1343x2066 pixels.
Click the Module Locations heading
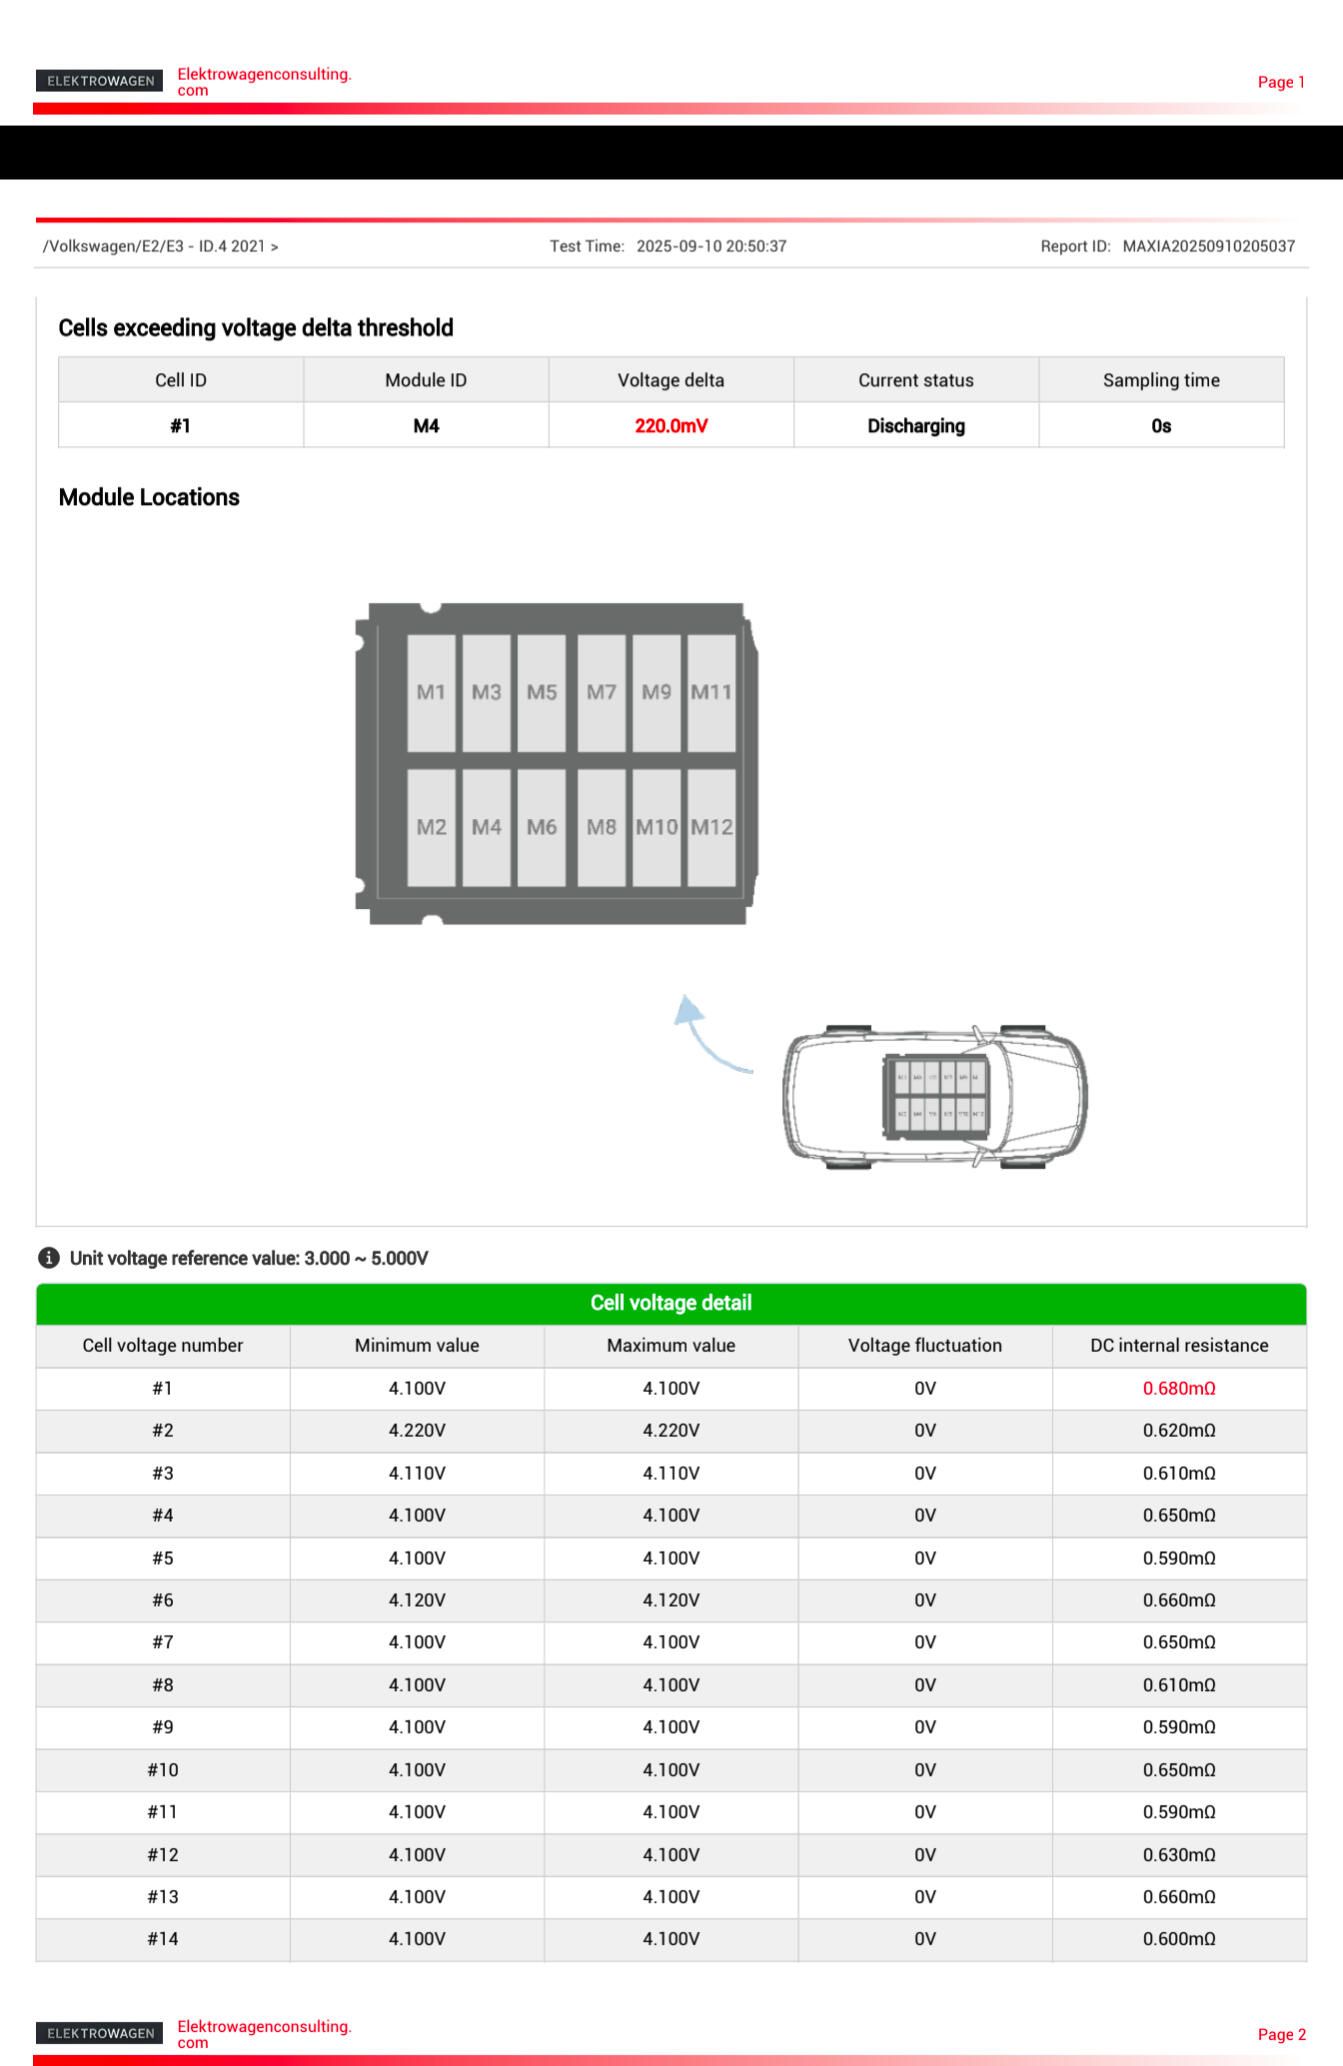(149, 498)
